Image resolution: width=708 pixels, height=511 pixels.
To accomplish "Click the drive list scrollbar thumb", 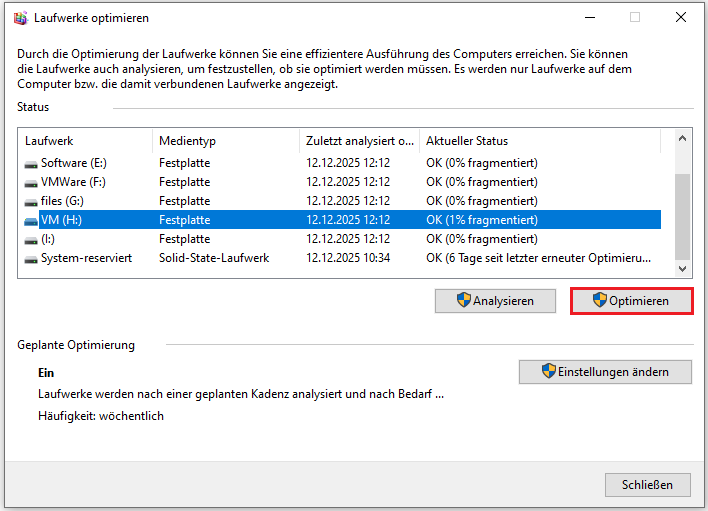I will click(x=682, y=217).
